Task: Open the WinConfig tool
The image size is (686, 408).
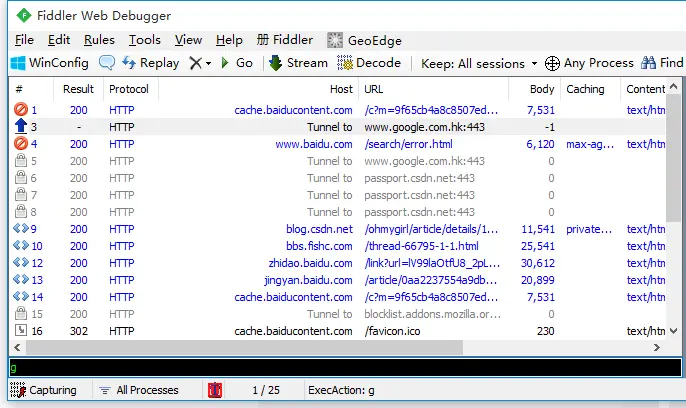Action: (49, 63)
